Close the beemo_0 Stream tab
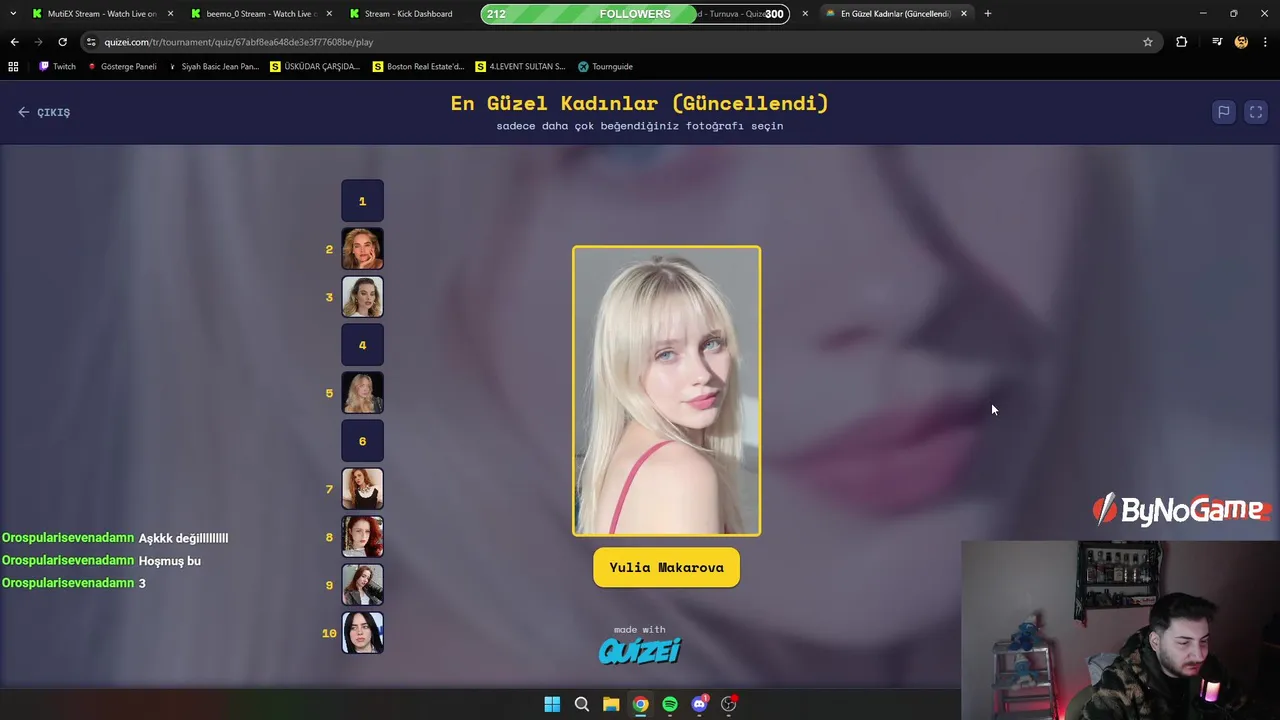Image resolution: width=1280 pixels, height=720 pixels. 329,14
